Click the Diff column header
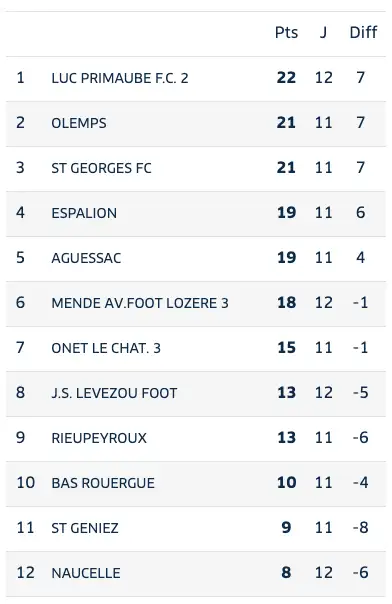 (363, 32)
